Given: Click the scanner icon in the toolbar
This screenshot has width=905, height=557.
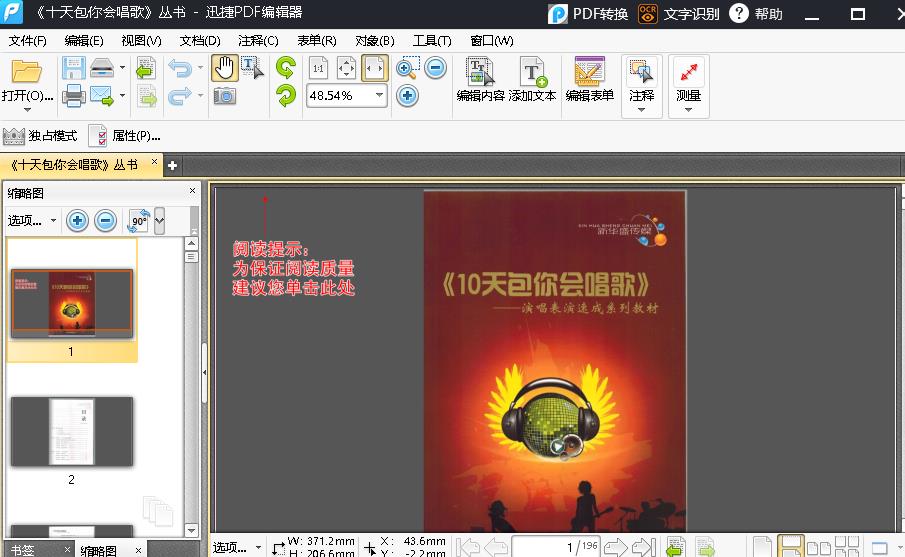Looking at the screenshot, I should click(x=102, y=68).
